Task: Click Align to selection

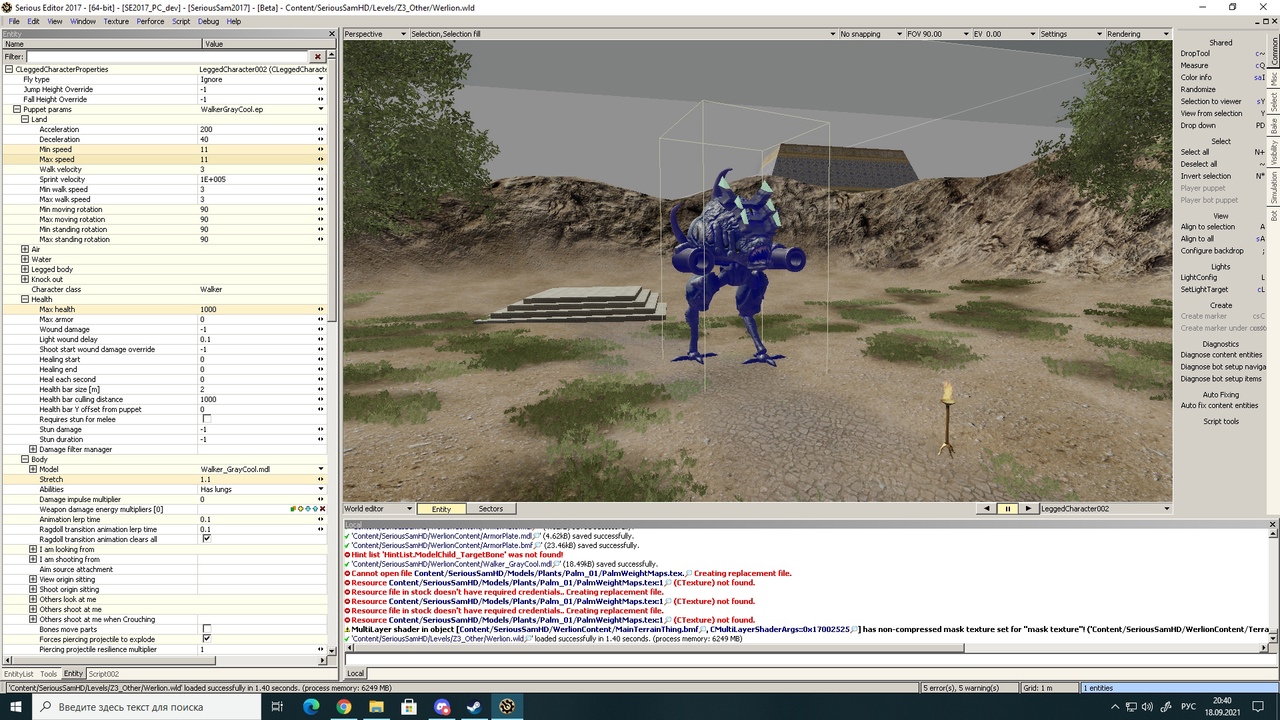Action: (1208, 227)
